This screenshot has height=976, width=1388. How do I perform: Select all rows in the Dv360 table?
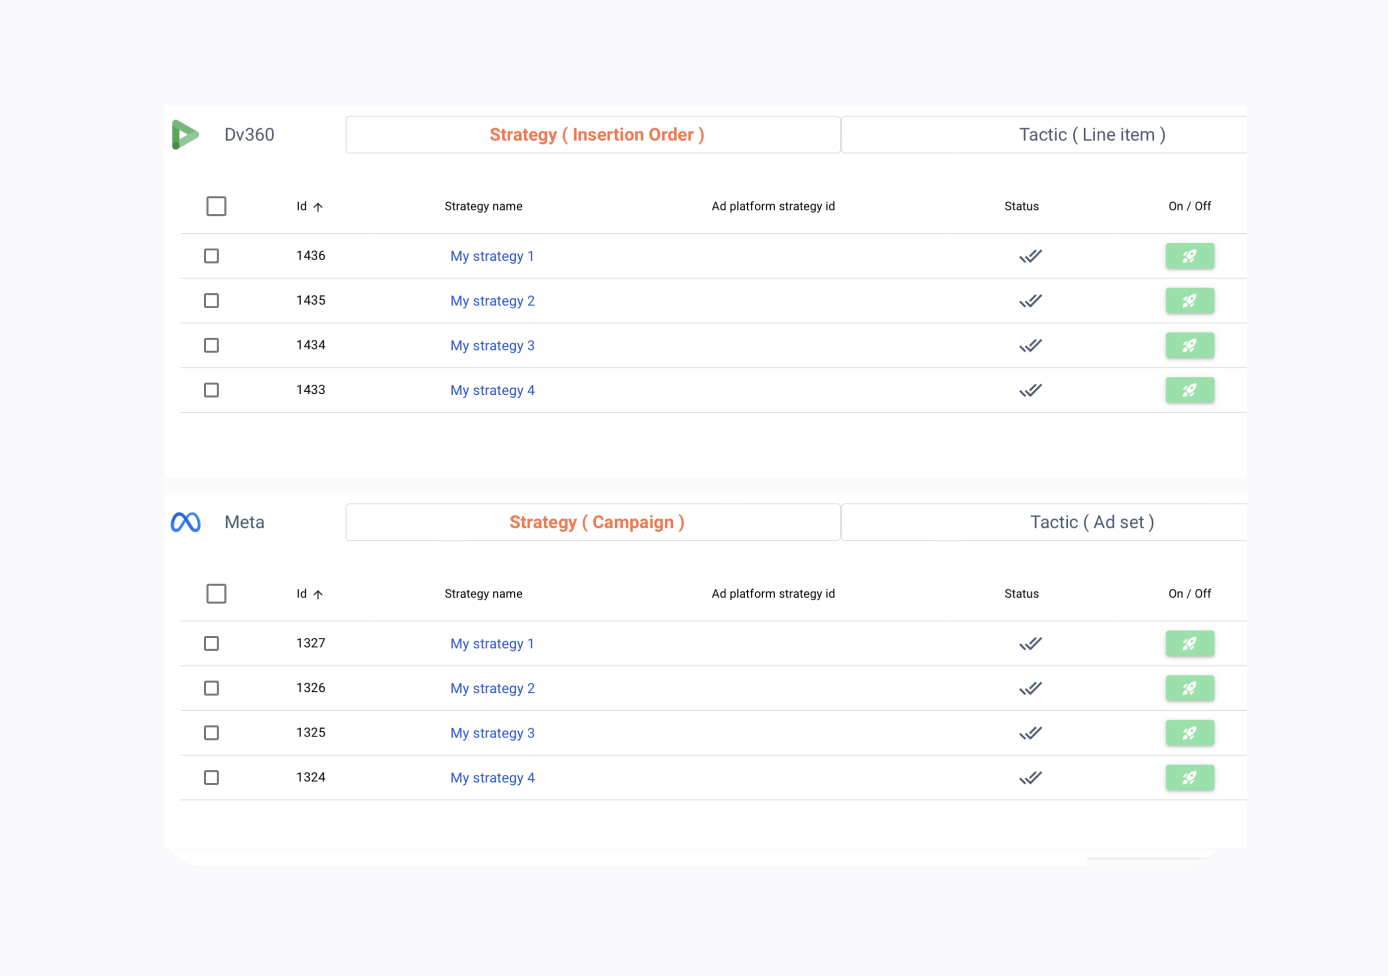pyautogui.click(x=216, y=206)
